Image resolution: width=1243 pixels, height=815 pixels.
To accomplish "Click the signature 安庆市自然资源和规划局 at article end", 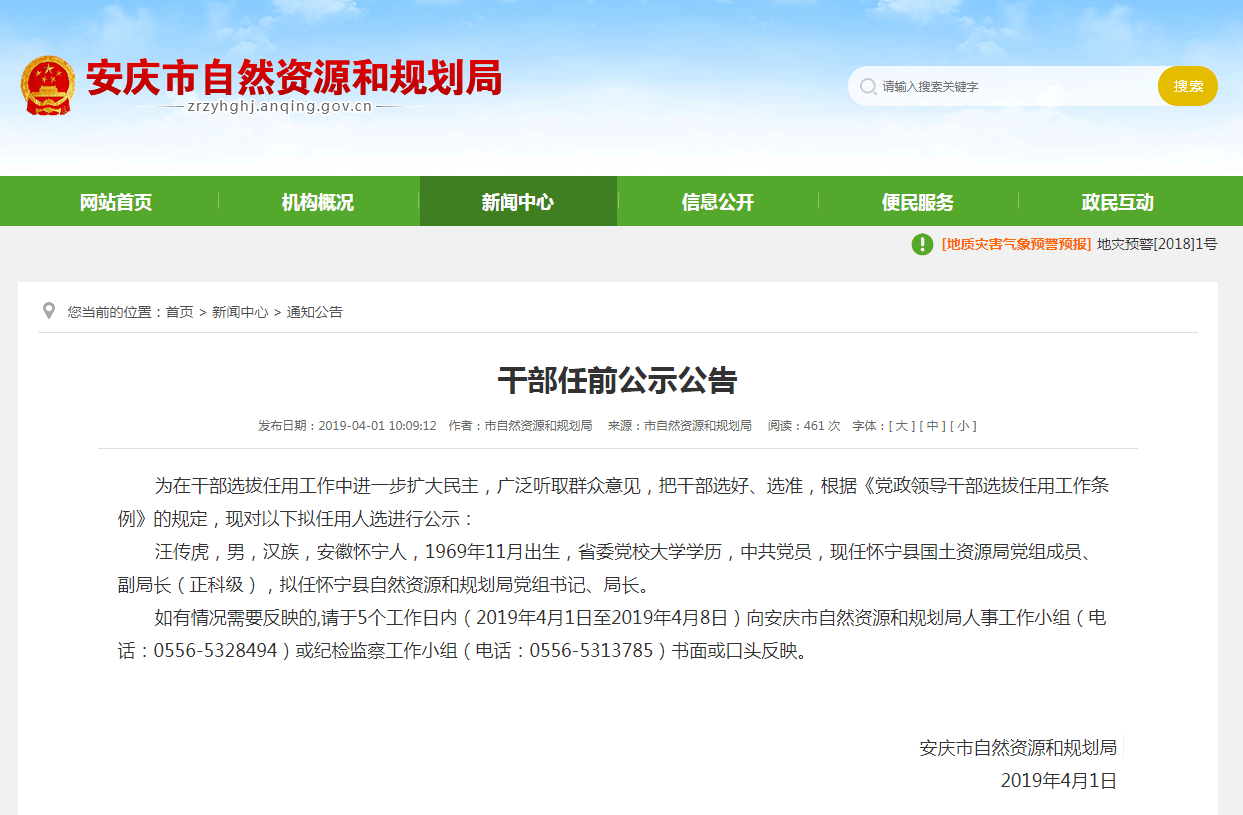I will click(x=1018, y=748).
